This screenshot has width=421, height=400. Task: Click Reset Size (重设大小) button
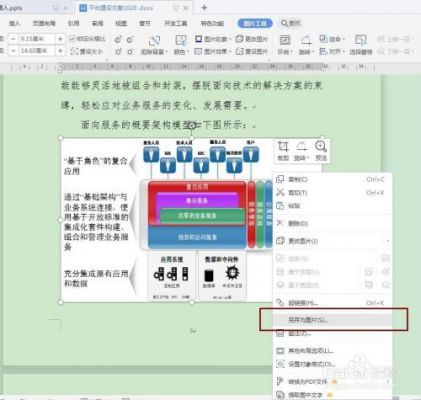tap(87, 51)
